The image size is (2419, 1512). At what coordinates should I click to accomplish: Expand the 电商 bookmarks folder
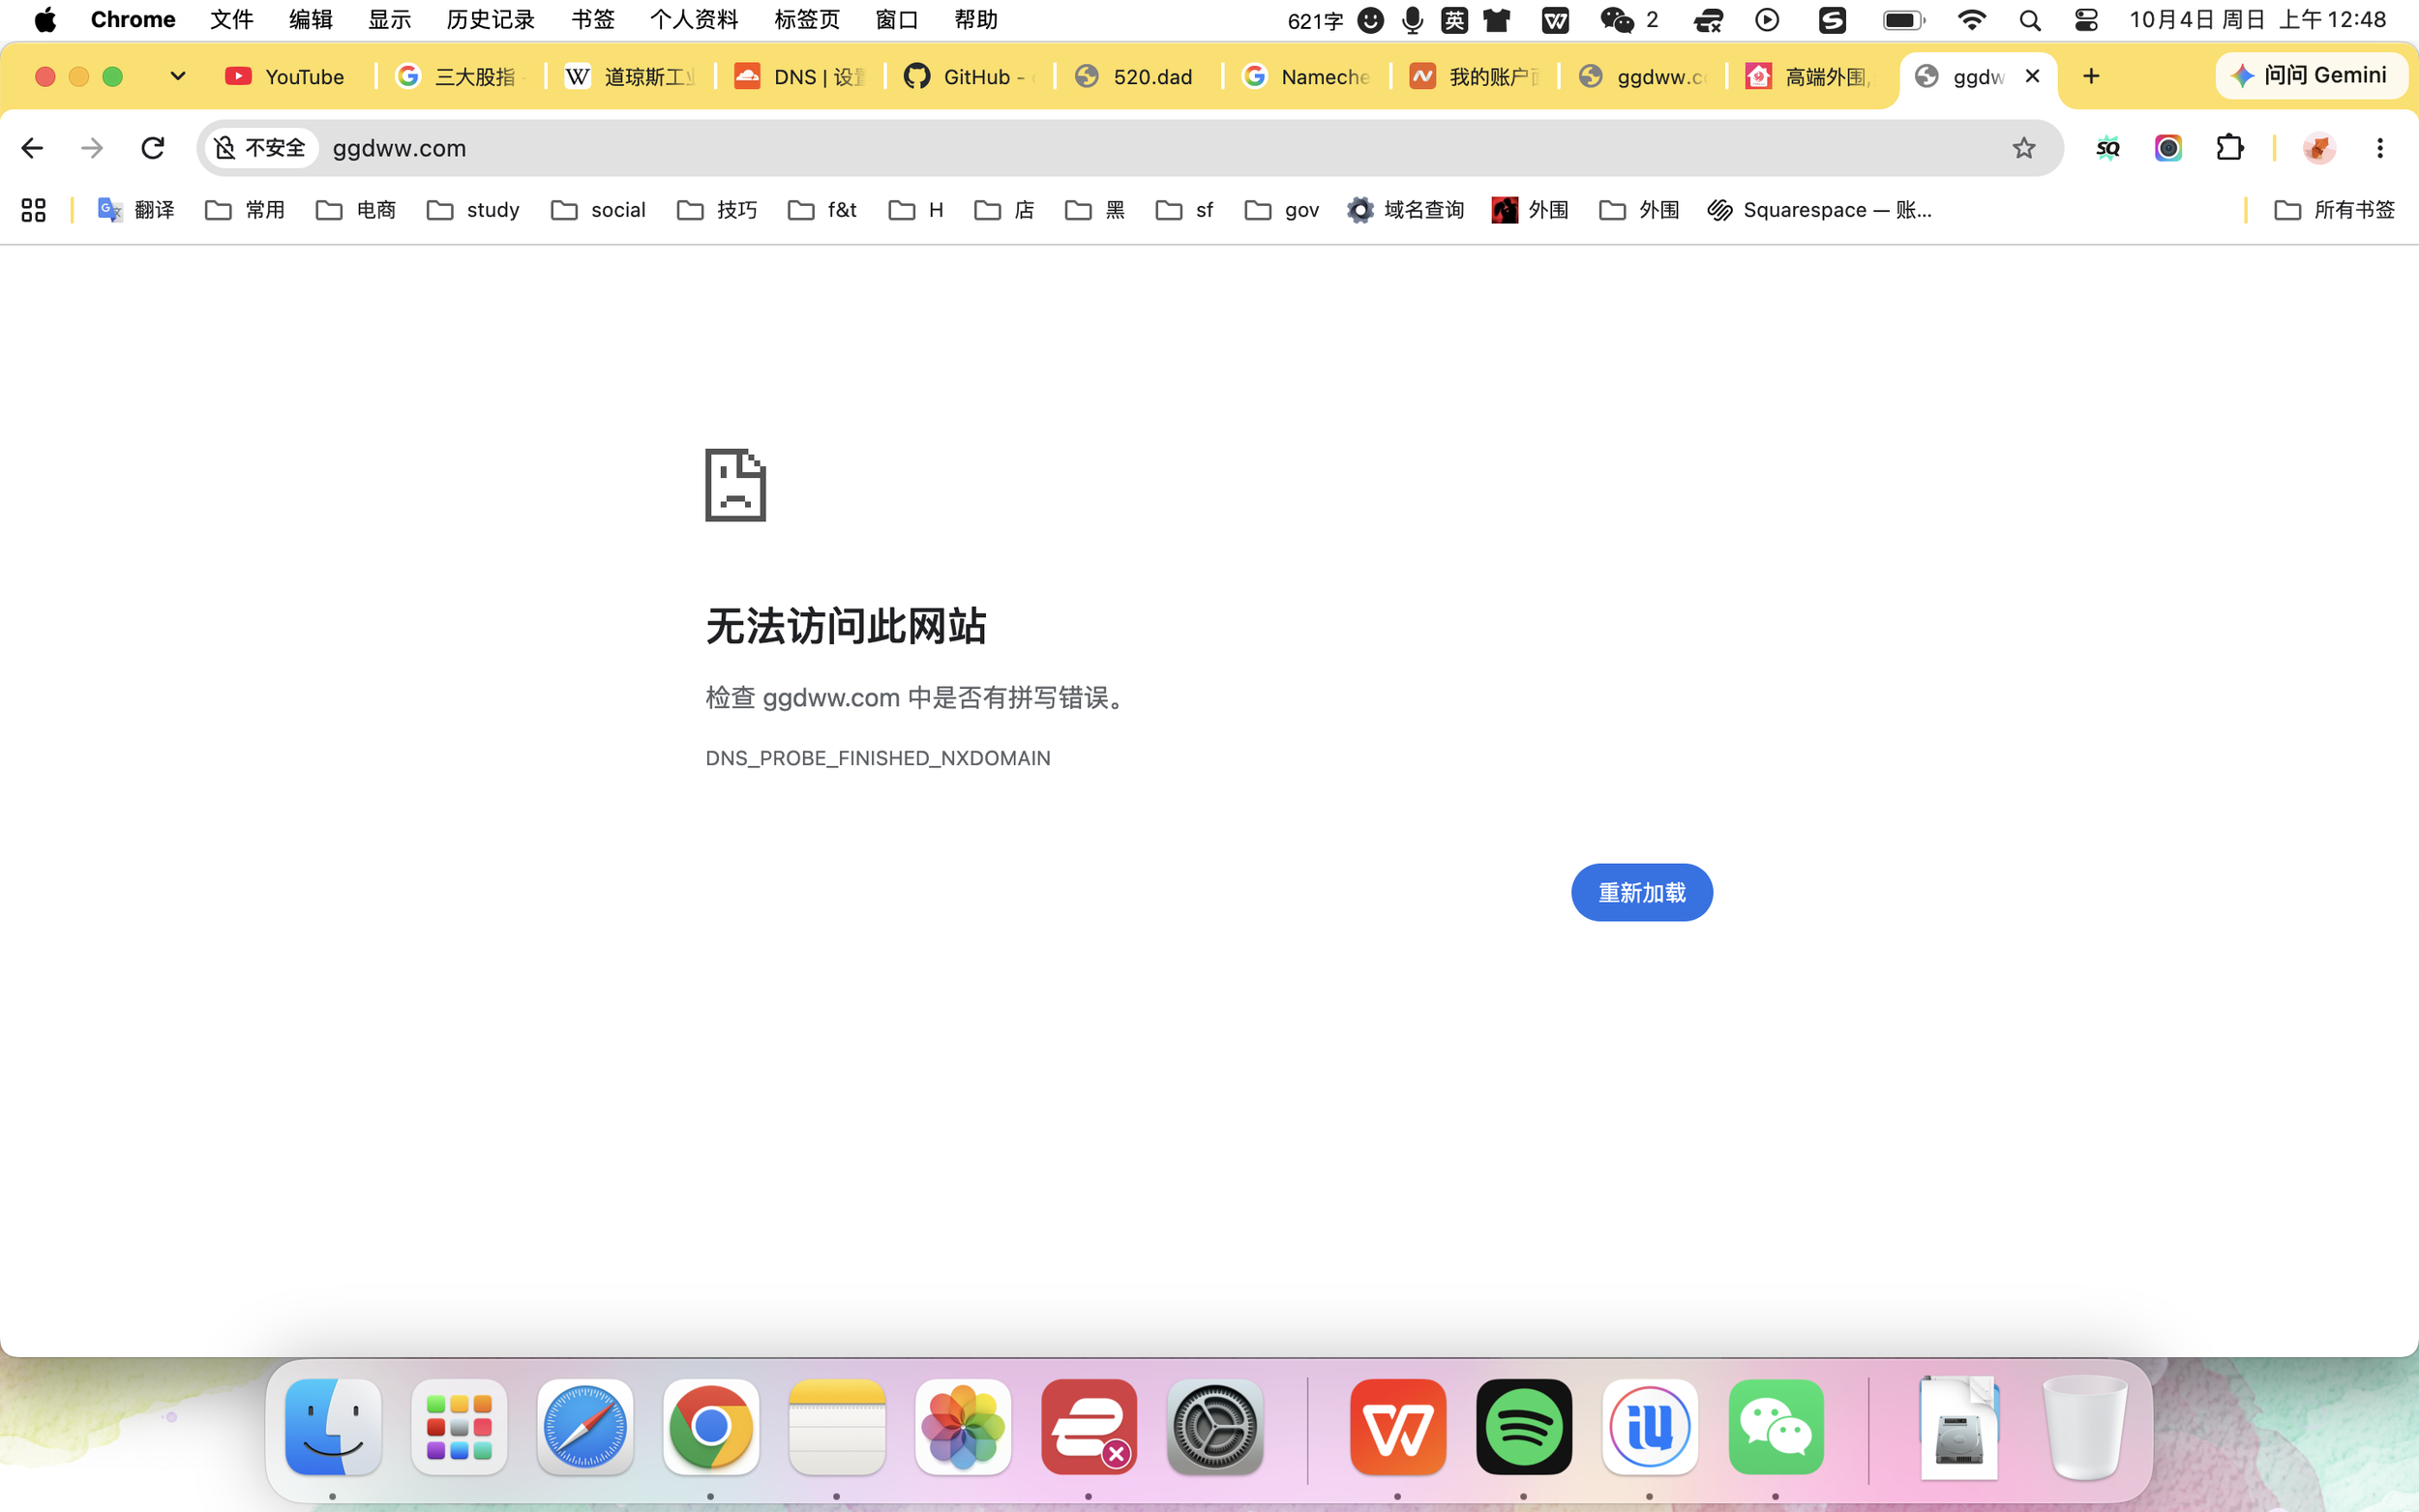coord(356,210)
